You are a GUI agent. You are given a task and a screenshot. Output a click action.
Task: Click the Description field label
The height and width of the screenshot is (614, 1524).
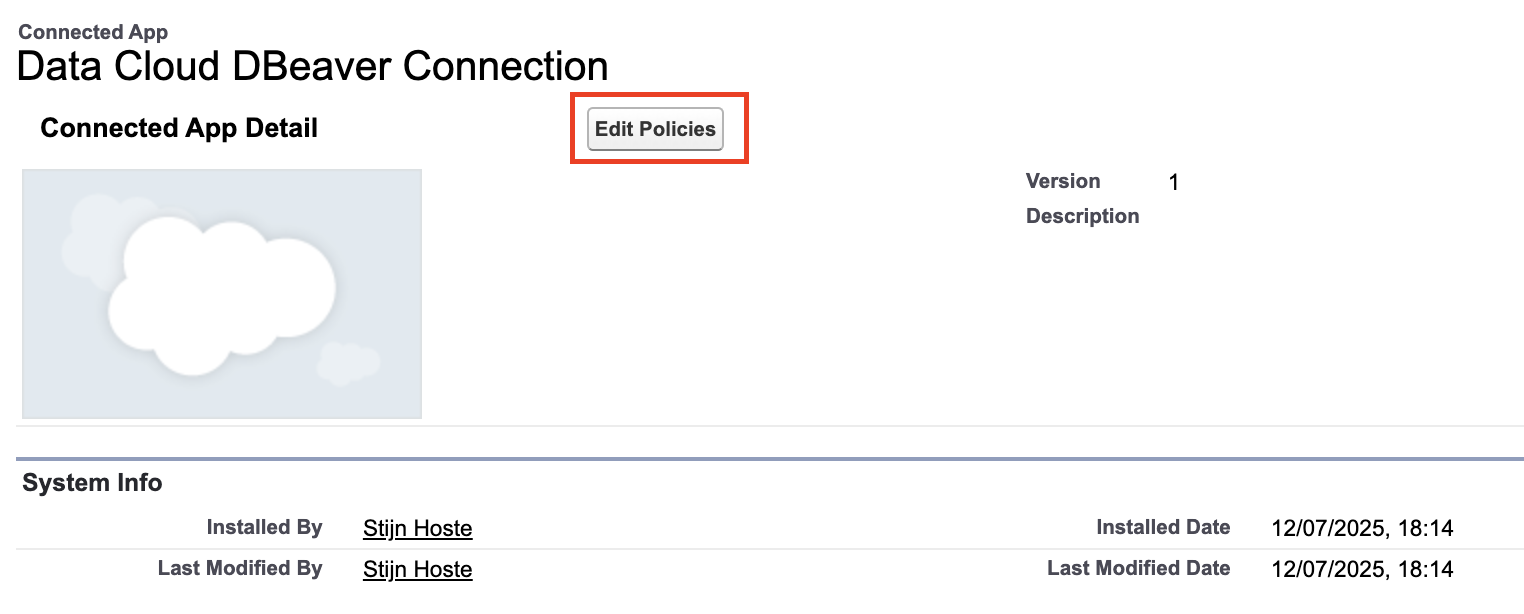pos(1082,216)
